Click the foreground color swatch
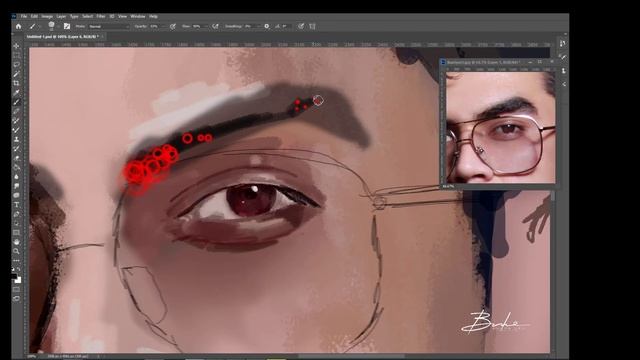640x360 pixels. [x=15, y=276]
